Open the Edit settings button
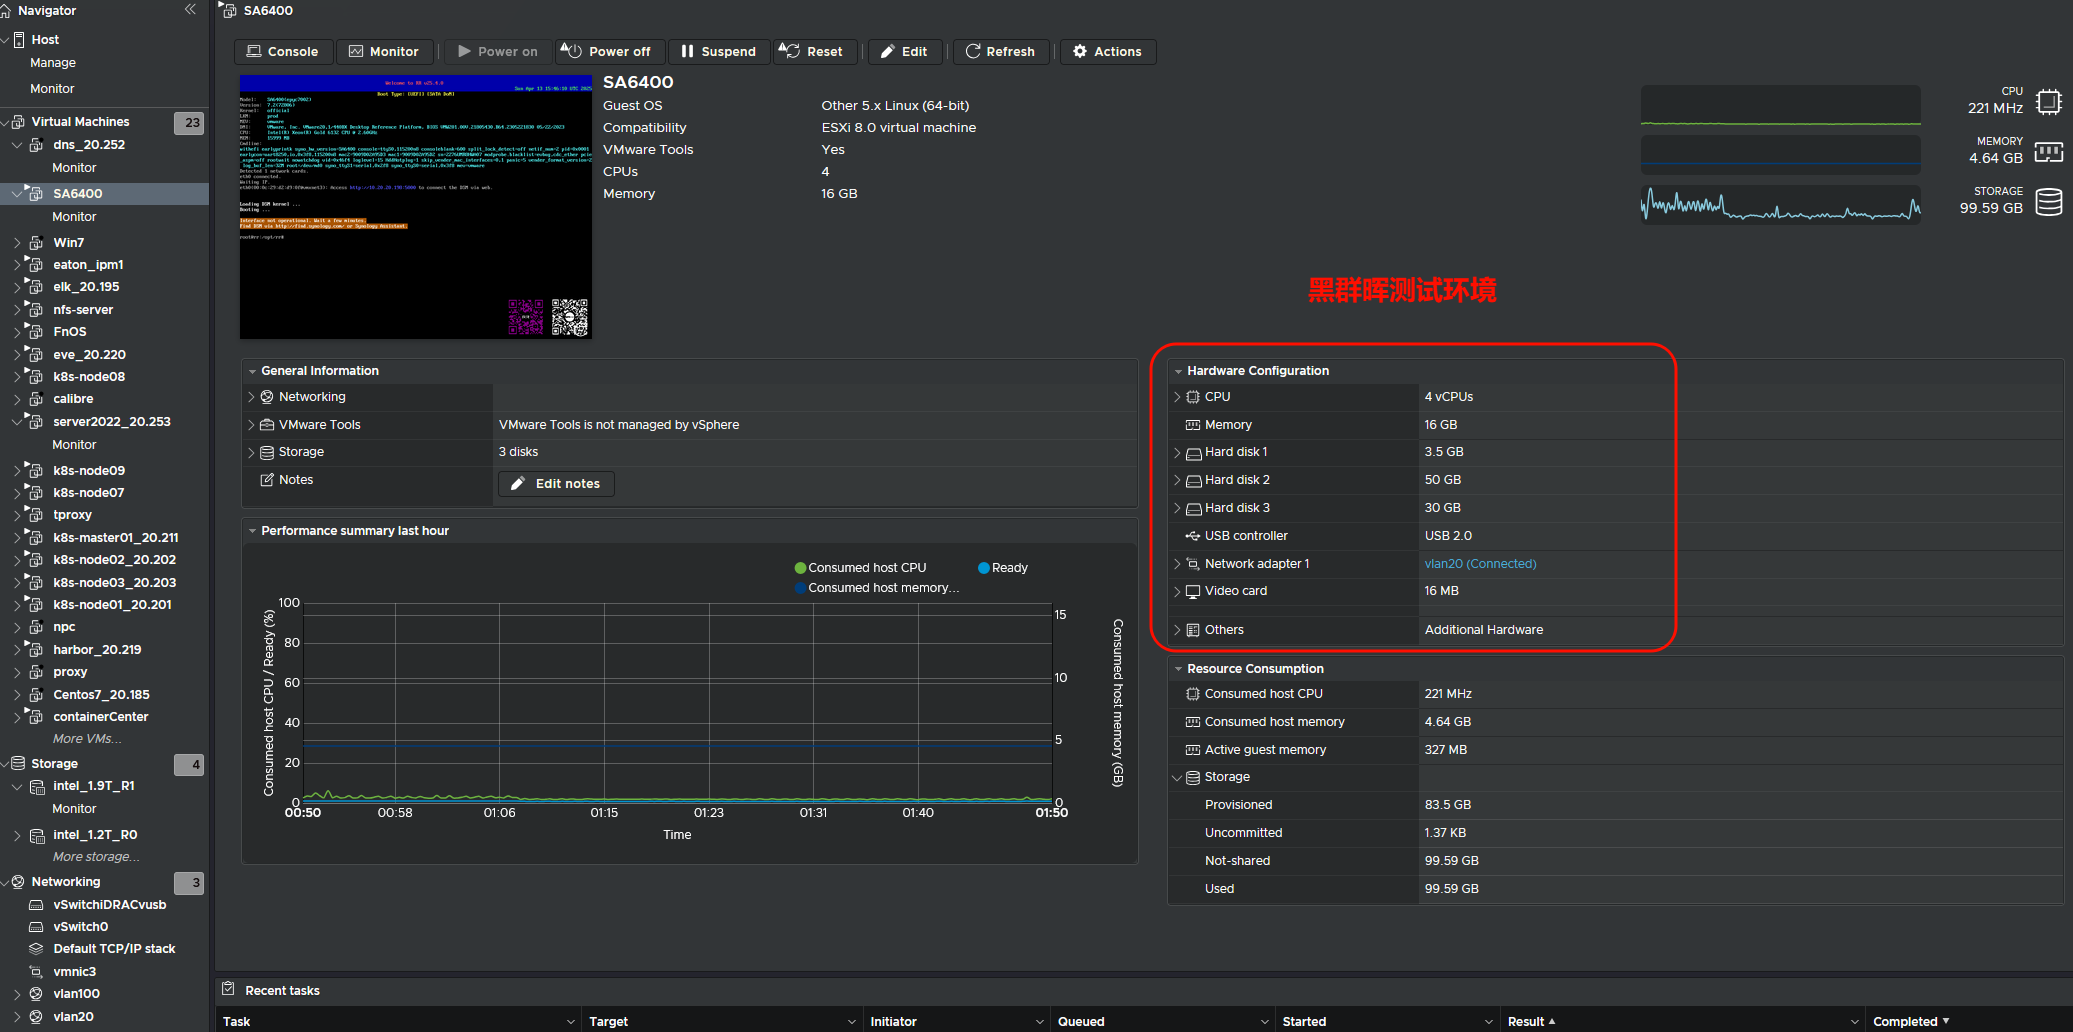 pos(904,52)
